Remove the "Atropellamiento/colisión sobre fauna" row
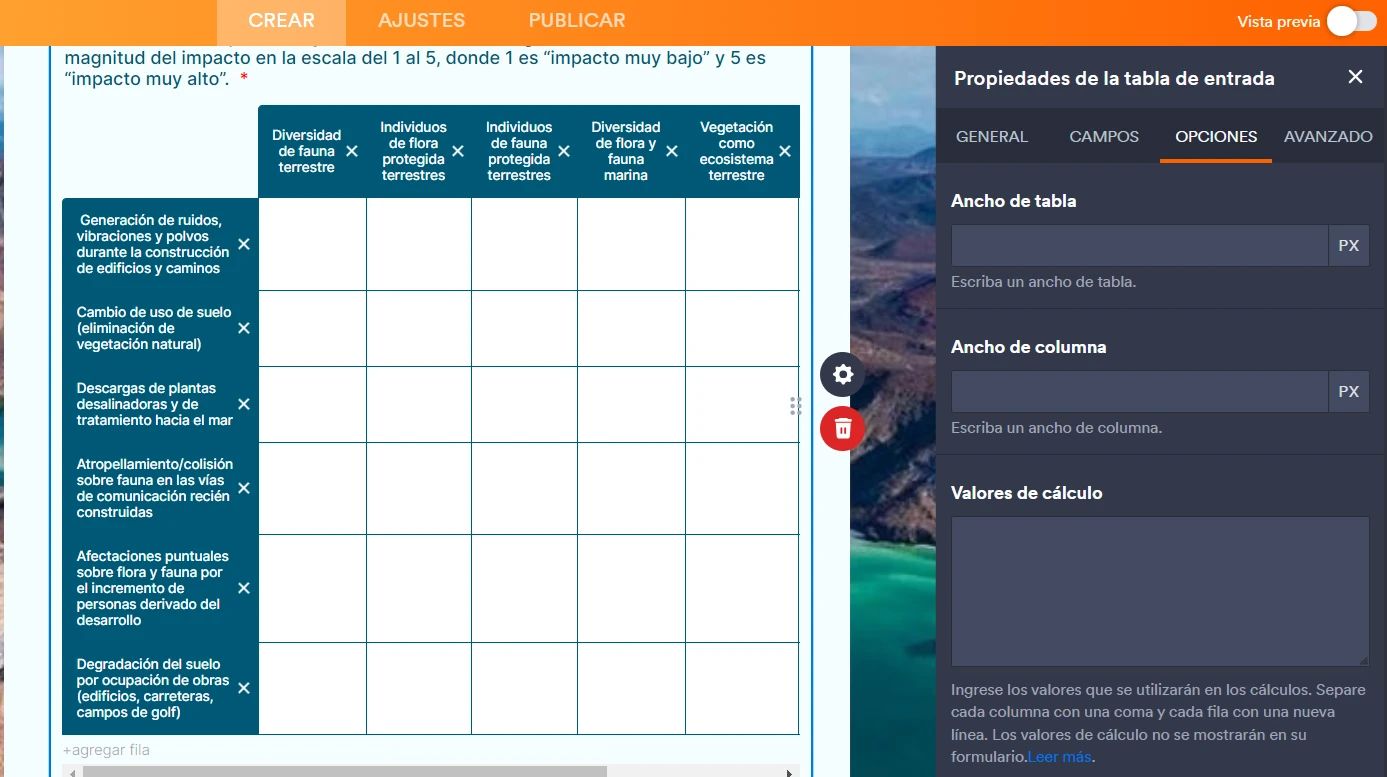Screen dimensions: 1387x777 pyautogui.click(x=243, y=488)
